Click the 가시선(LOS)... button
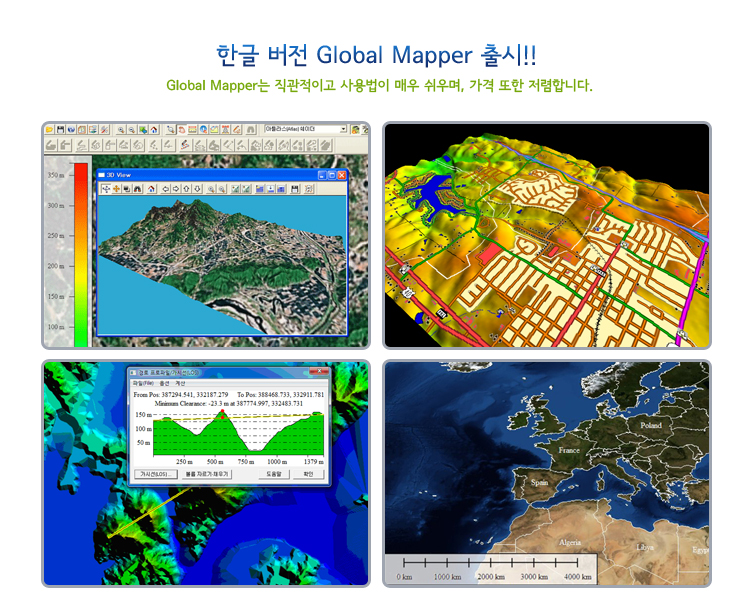The image size is (750, 600). [x=155, y=474]
